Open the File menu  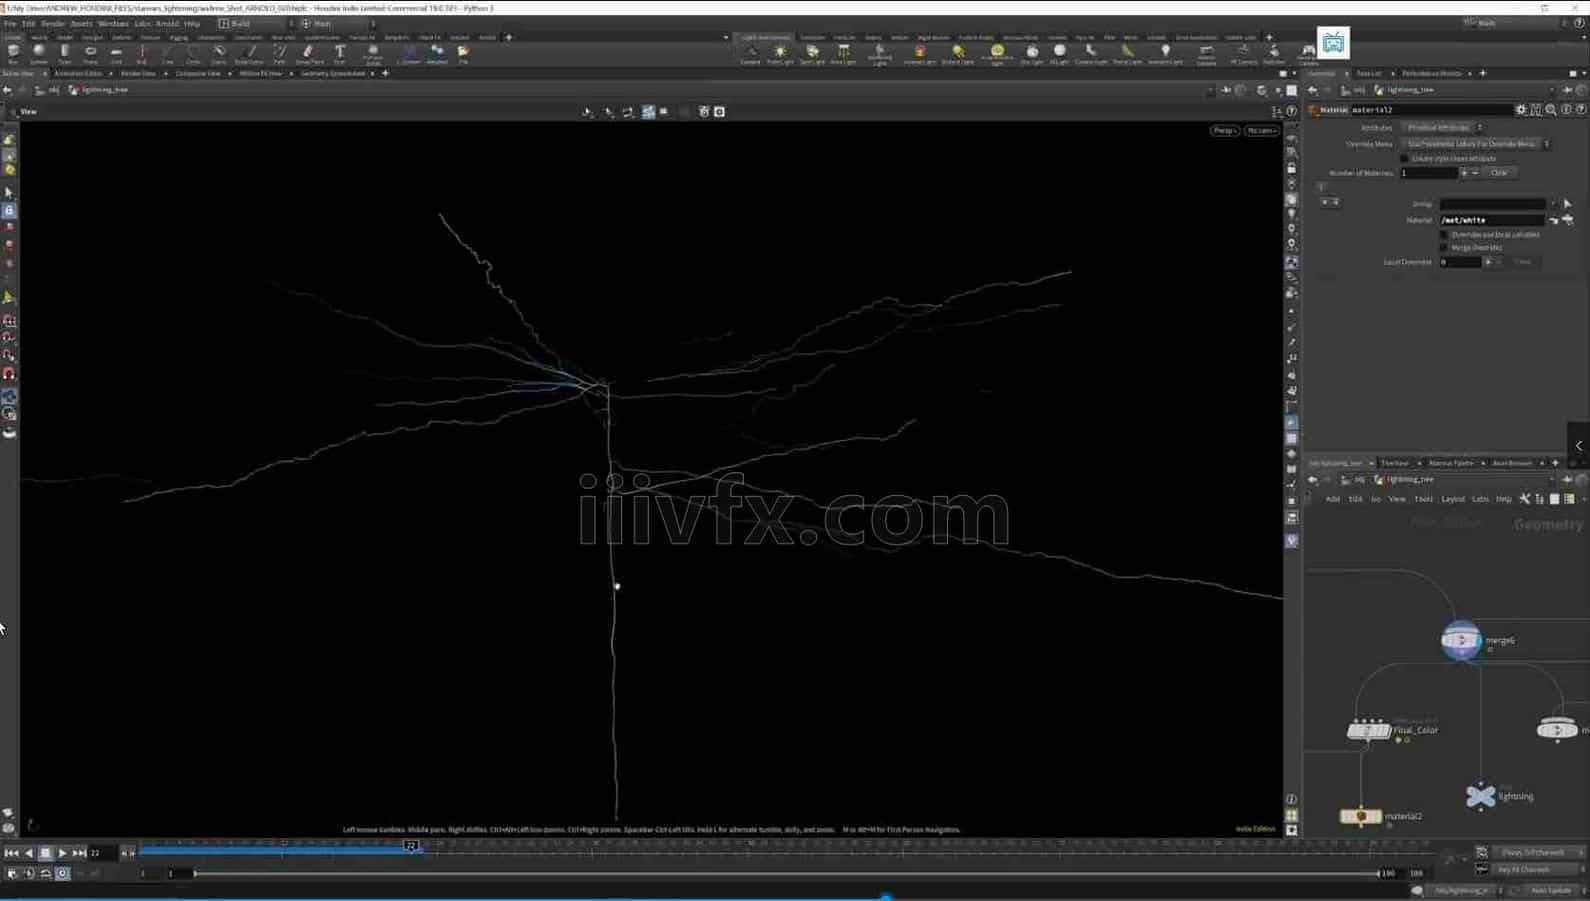pyautogui.click(x=9, y=23)
